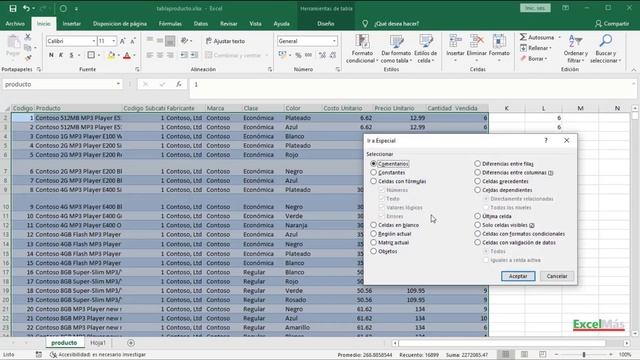Click the zoom slider handle
The height and width of the screenshot is (360, 640).
coord(584,354)
